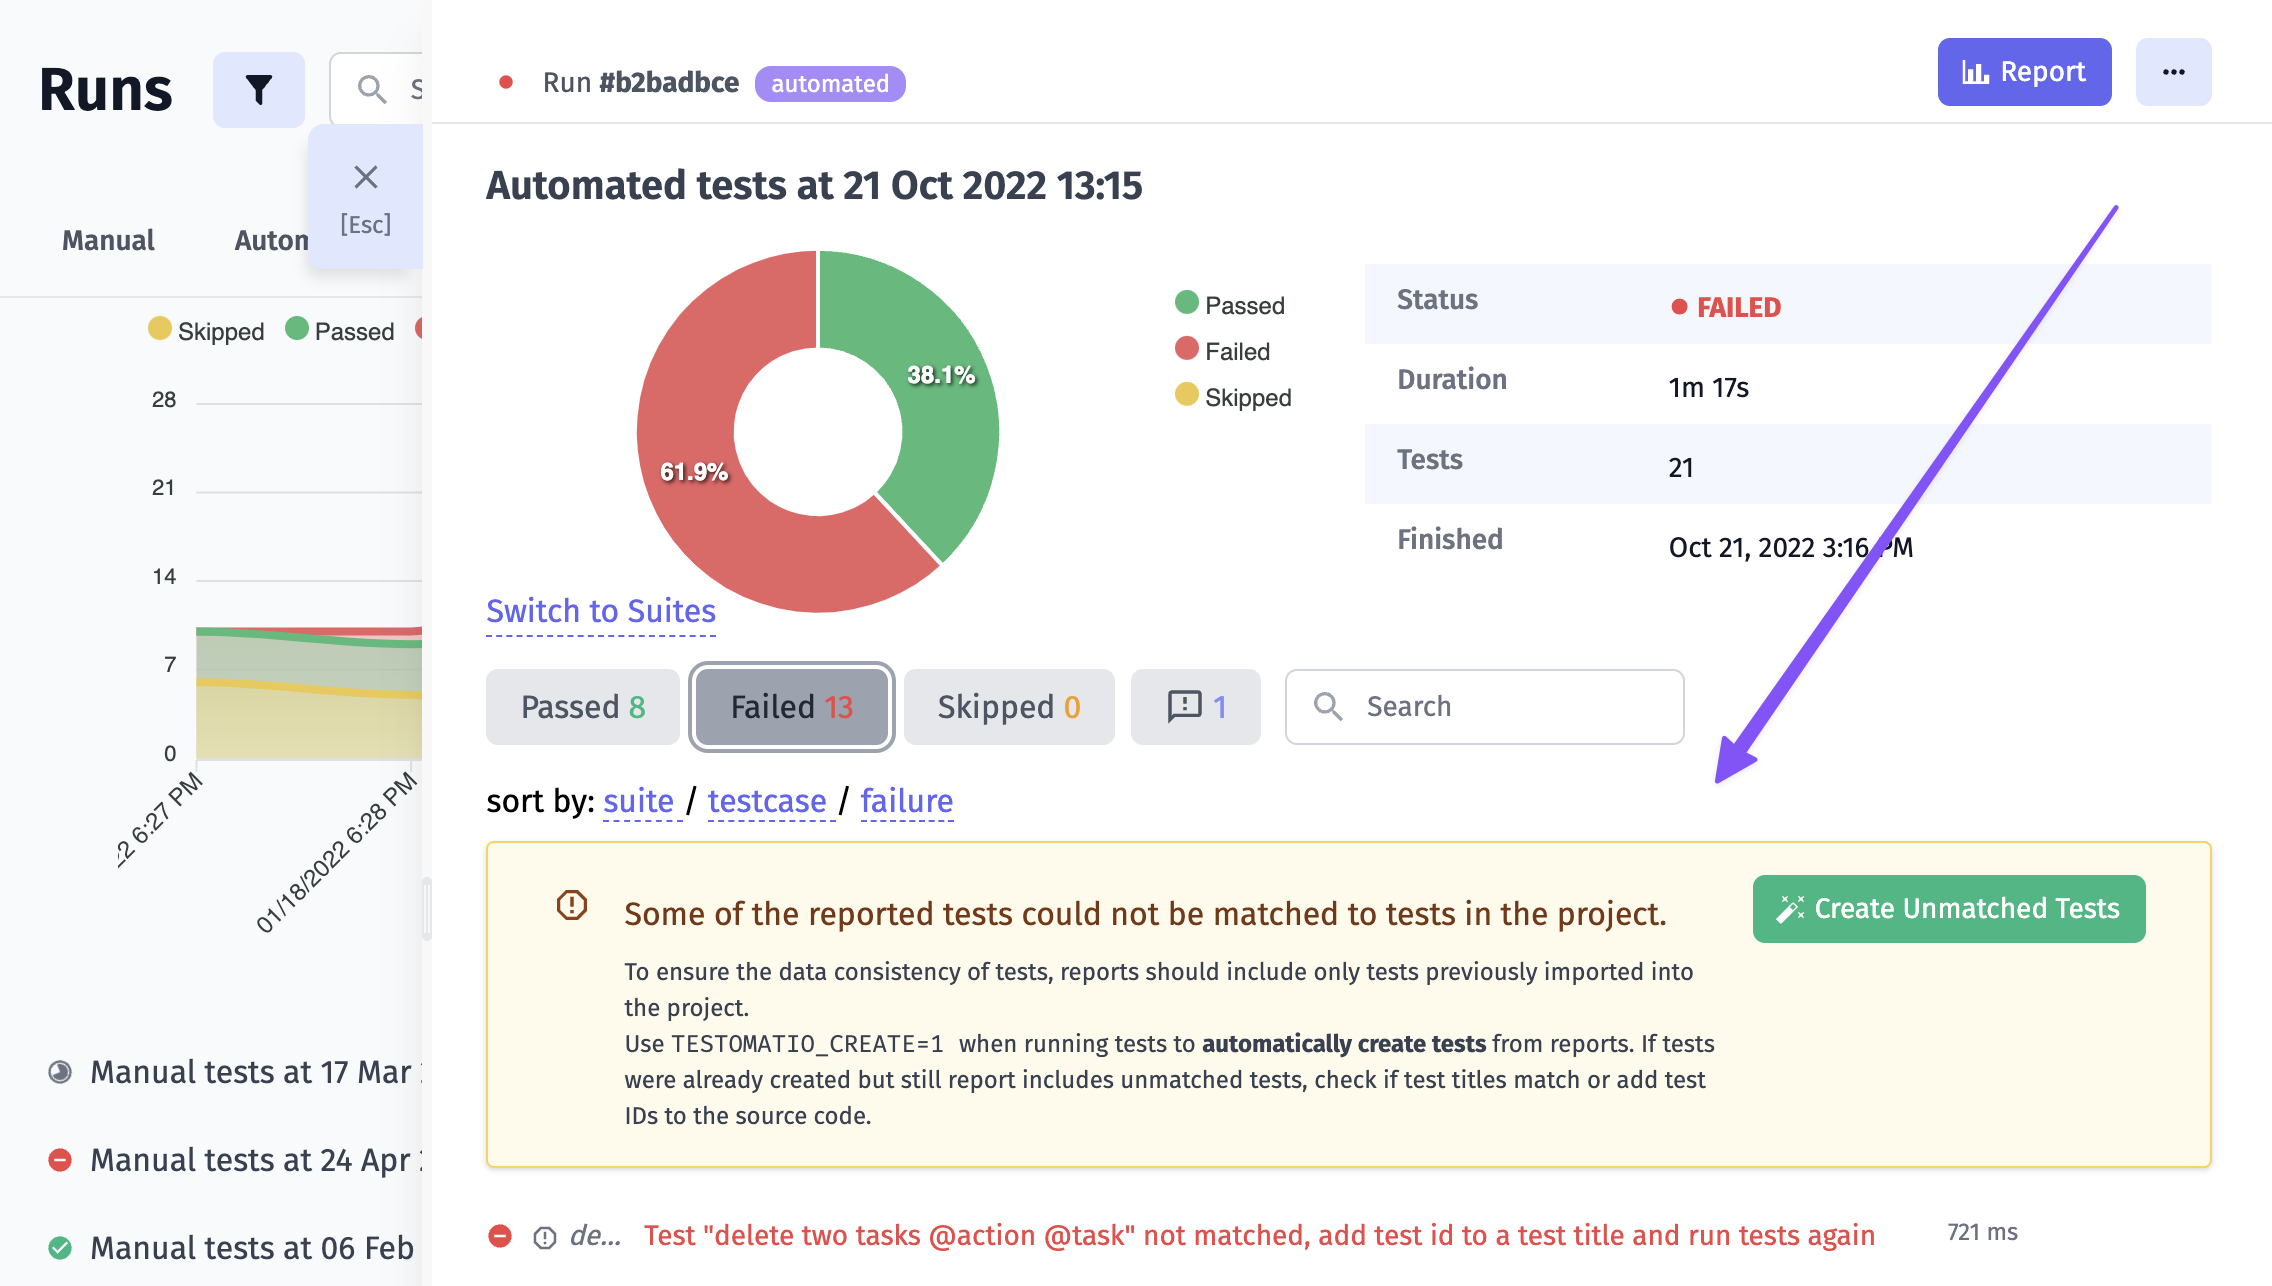Select the Failed 13 filter tab

click(791, 707)
